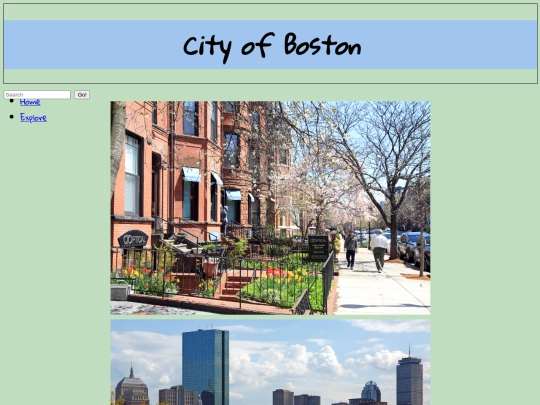This screenshot has width=540, height=405.
Task: Click the Search input field
Action: [37, 95]
